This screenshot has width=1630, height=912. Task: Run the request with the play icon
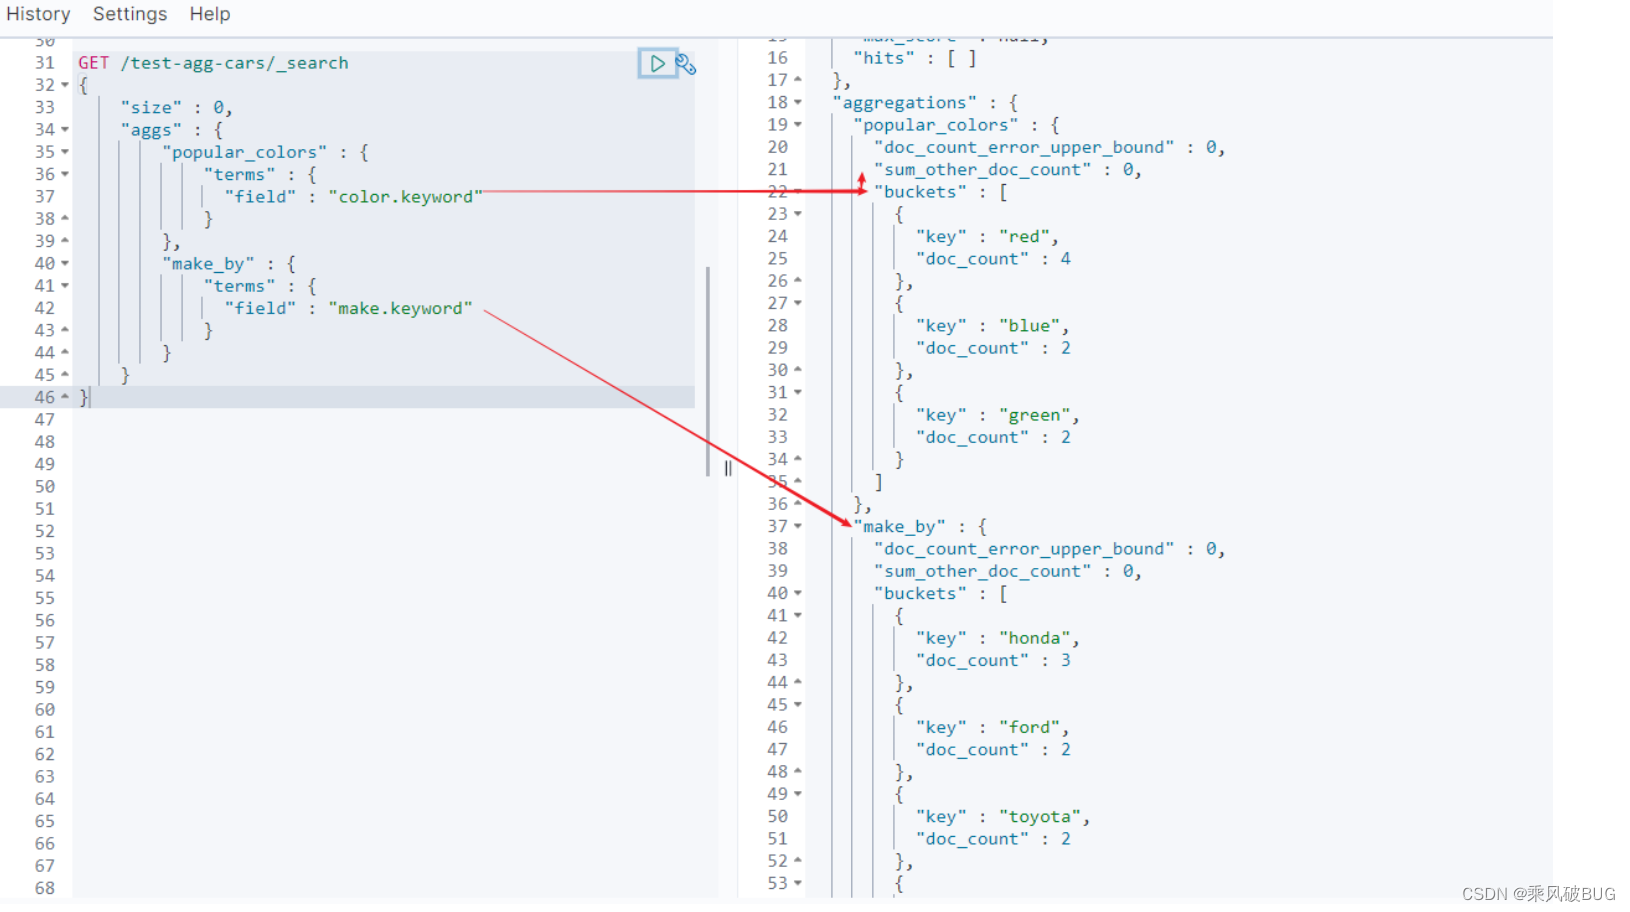click(657, 64)
